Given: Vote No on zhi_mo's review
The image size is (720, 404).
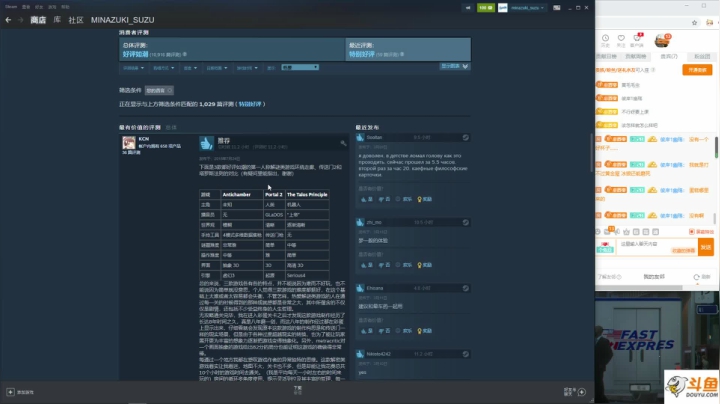Looking at the screenshot, I should (384, 265).
